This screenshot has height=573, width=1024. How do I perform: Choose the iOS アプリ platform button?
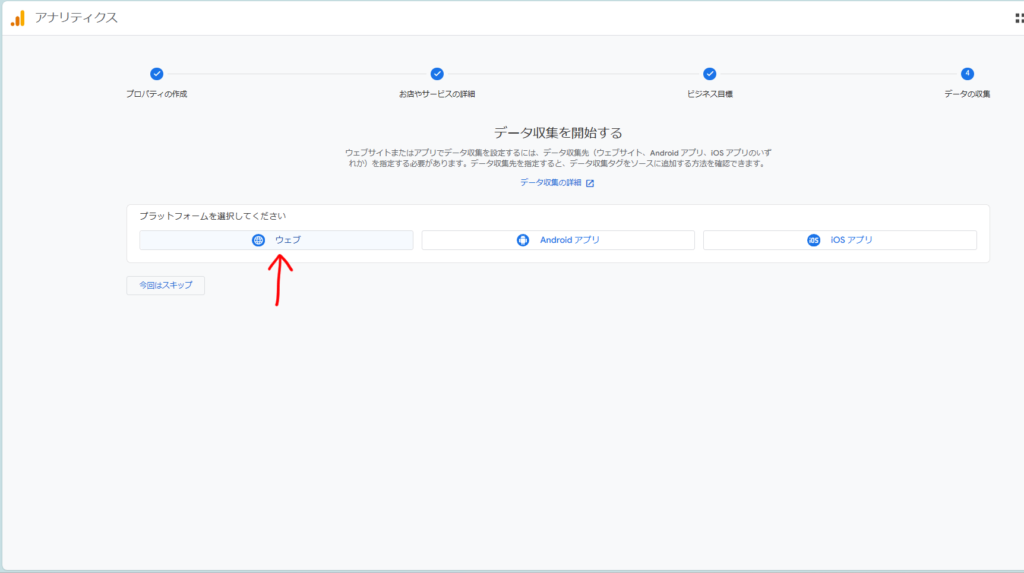click(840, 240)
